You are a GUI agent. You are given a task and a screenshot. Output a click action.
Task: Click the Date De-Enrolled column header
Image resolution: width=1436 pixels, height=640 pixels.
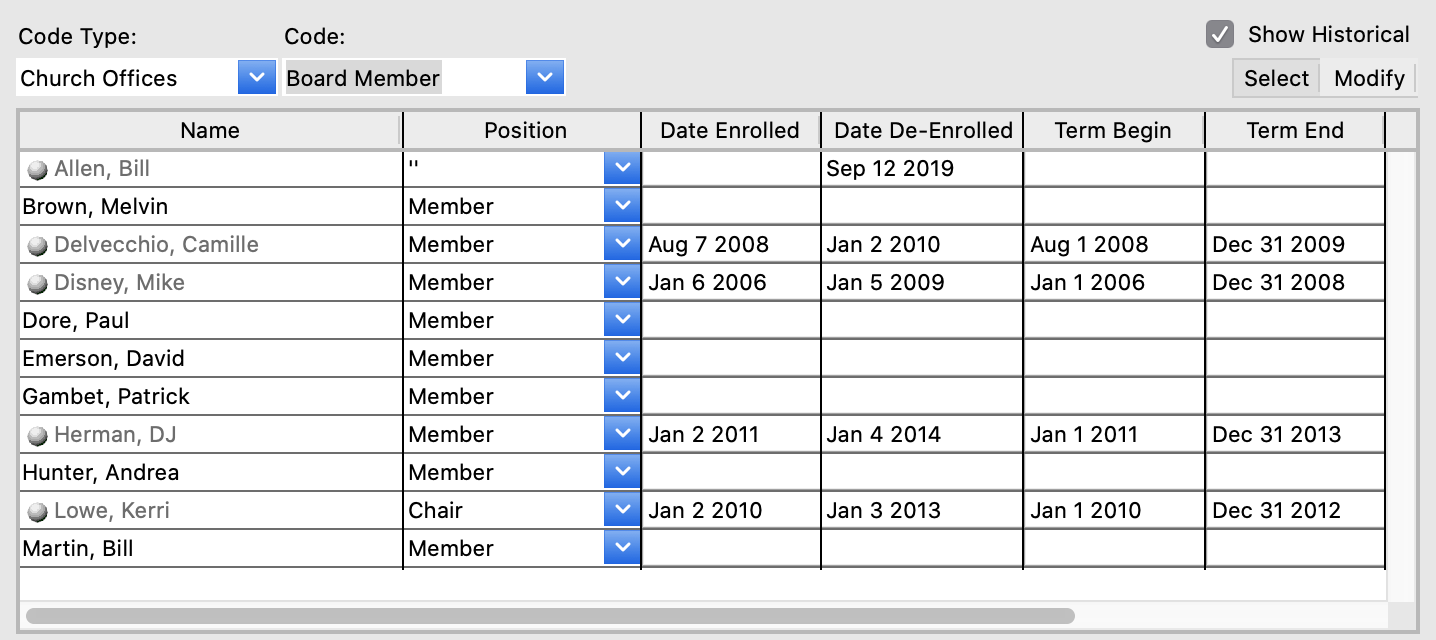click(x=922, y=130)
